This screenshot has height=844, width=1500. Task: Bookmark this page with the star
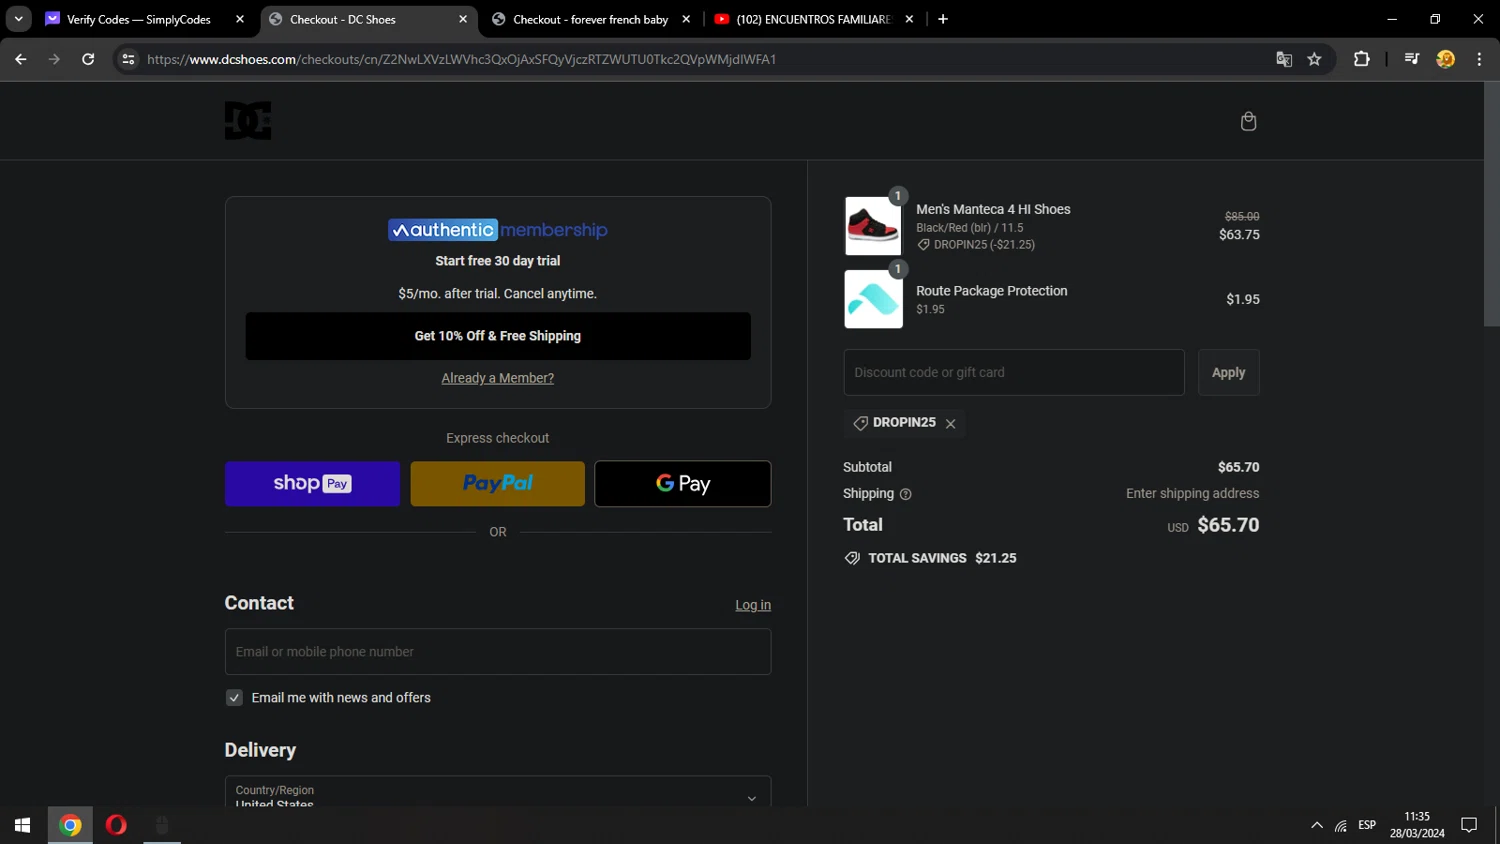pos(1314,59)
